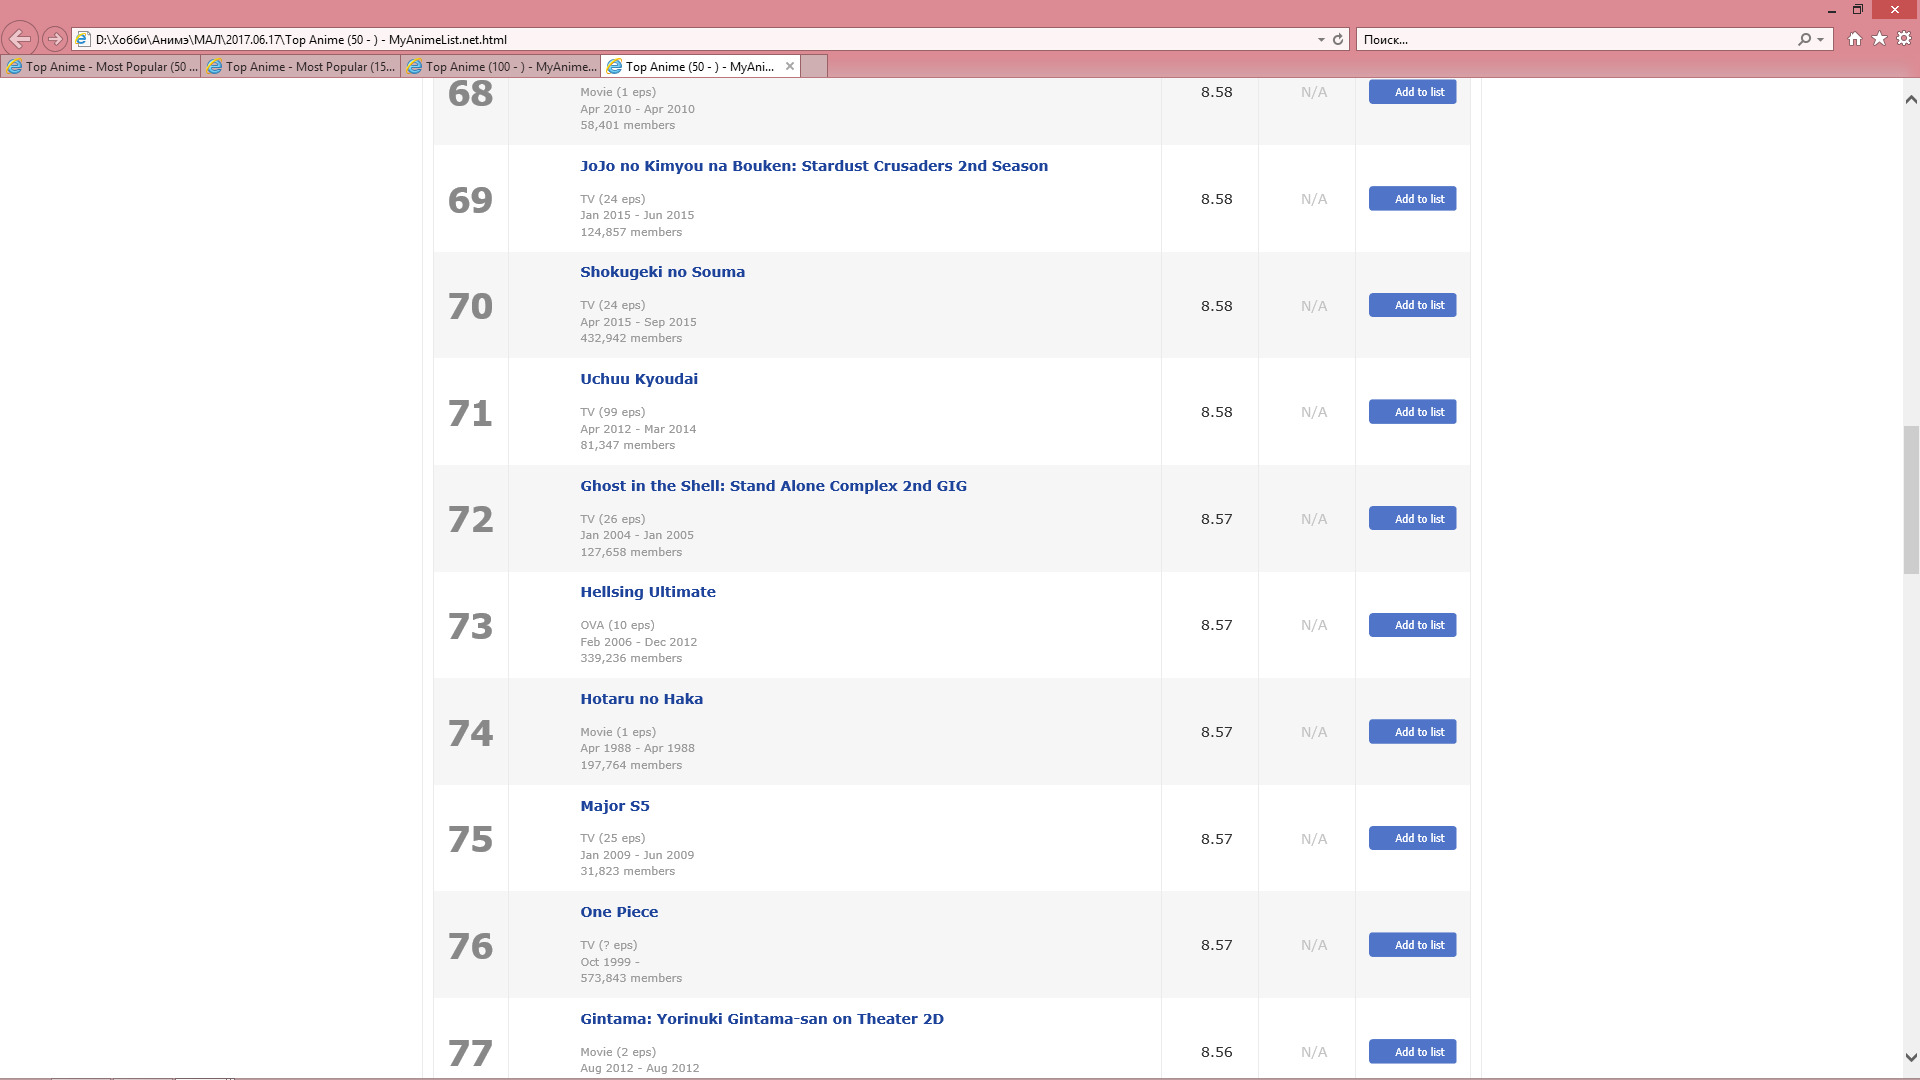Click in the address bar field
1920x1080 pixels.
[x=700, y=39]
